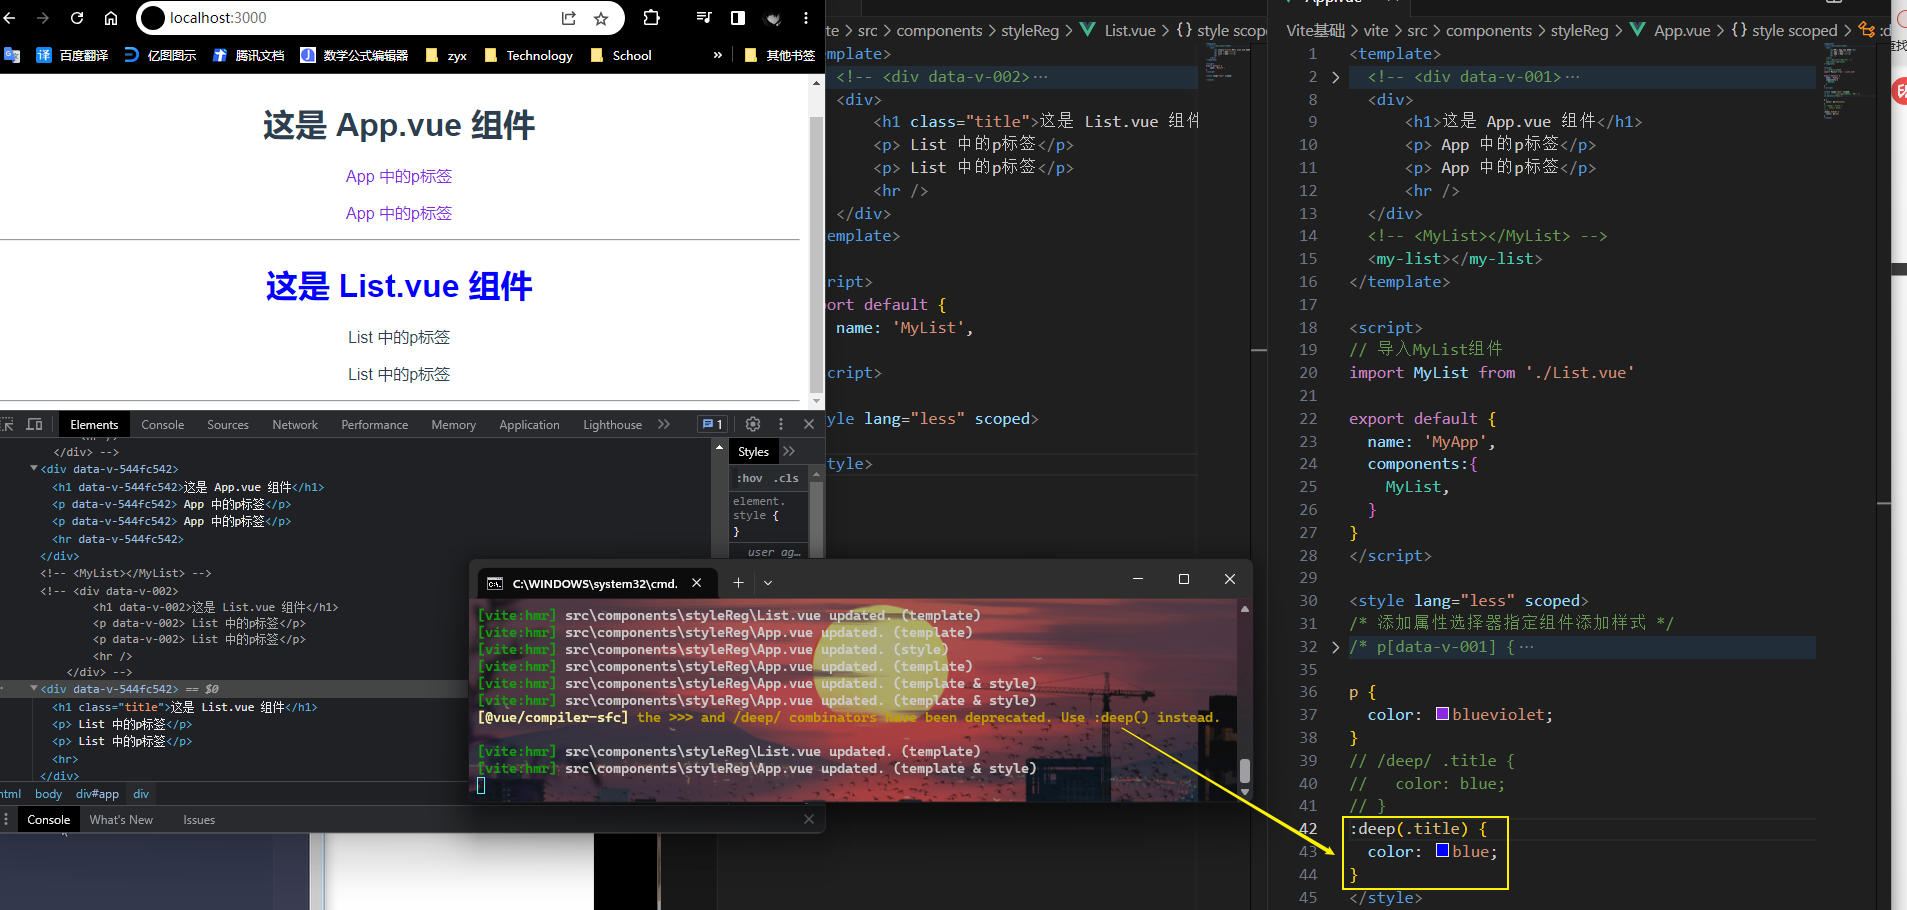Select the Styles pane tab
The image size is (1907, 910).
753,452
